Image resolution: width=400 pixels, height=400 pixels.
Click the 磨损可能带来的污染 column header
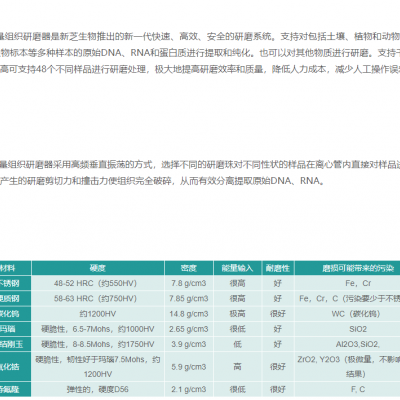pos(347,268)
